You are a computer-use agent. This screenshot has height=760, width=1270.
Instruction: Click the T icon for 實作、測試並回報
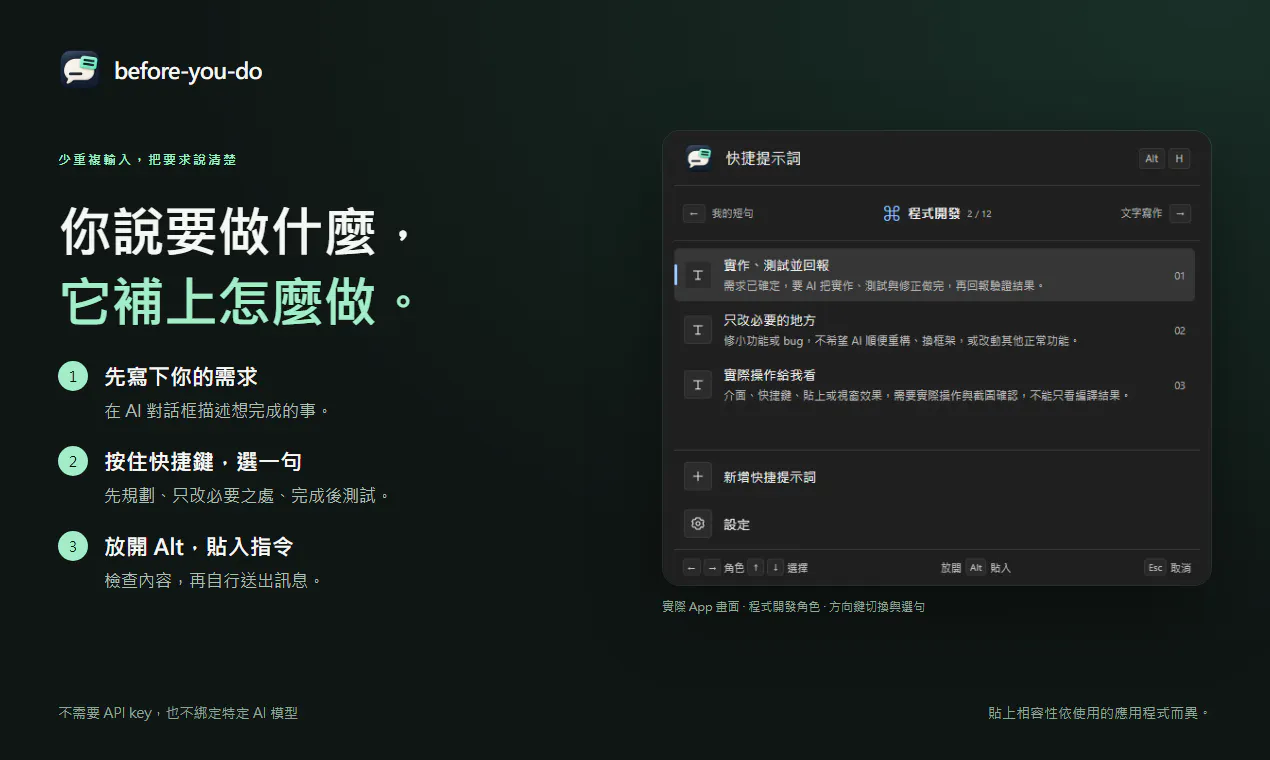click(x=698, y=275)
